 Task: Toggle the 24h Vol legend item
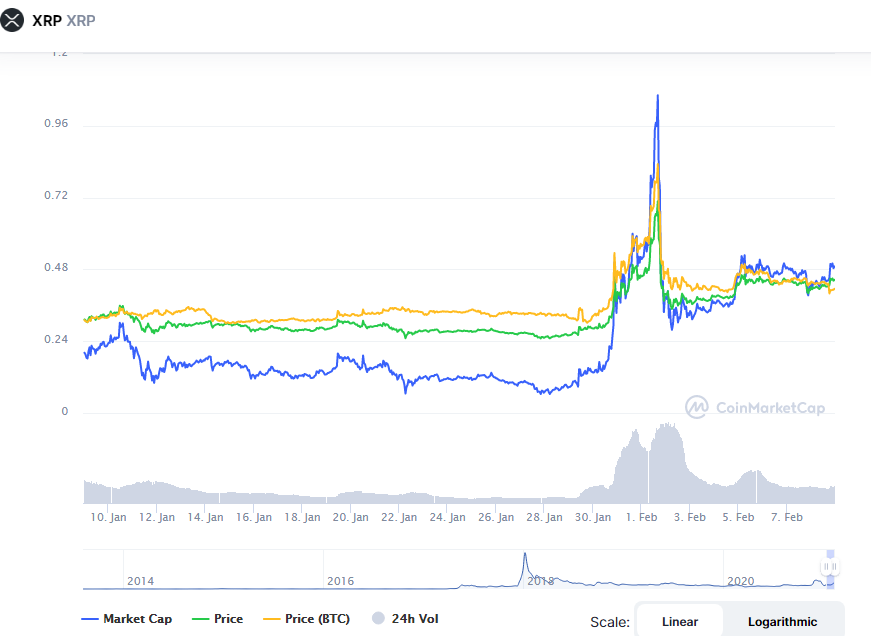[x=405, y=619]
